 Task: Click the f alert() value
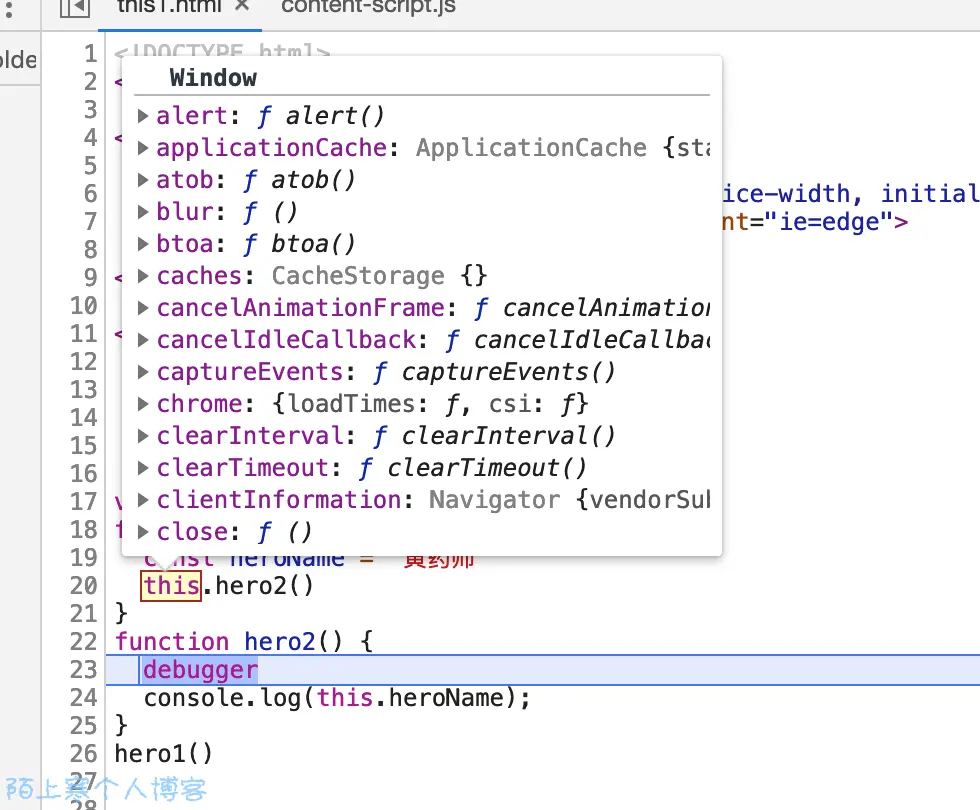click(321, 116)
